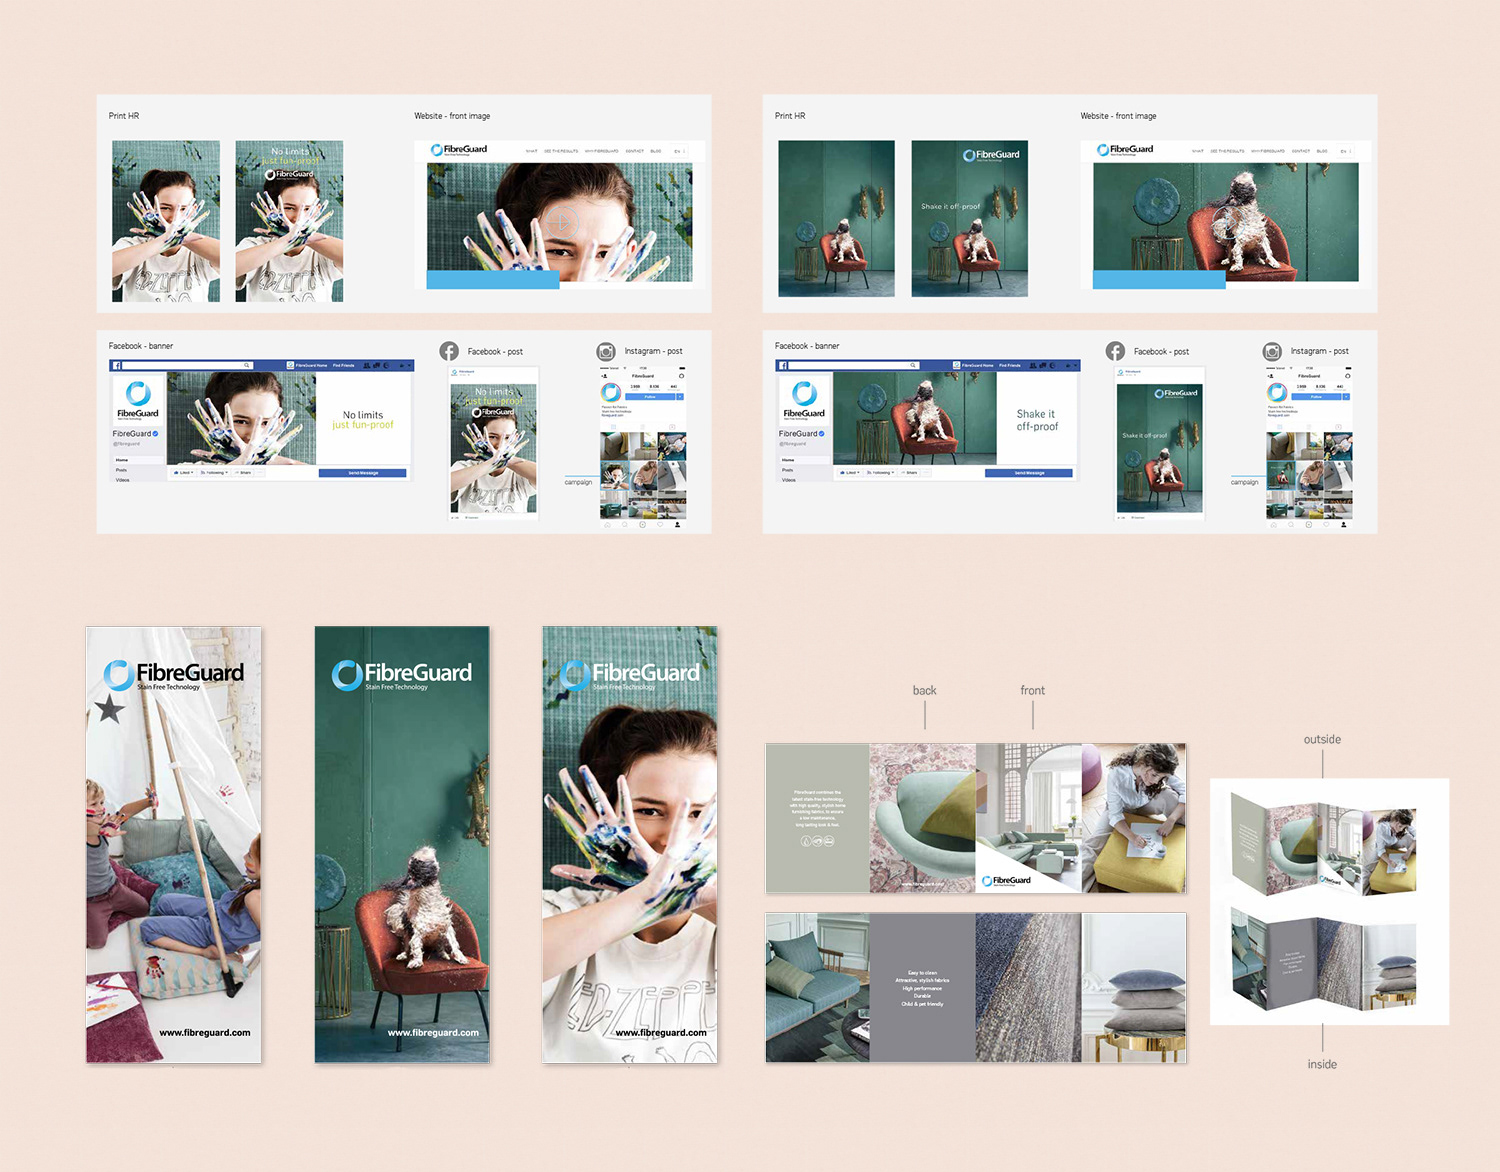
Task: Select the highlighted campaign tile in the dog Instagram grid
Action: pyautogui.click(x=1281, y=475)
